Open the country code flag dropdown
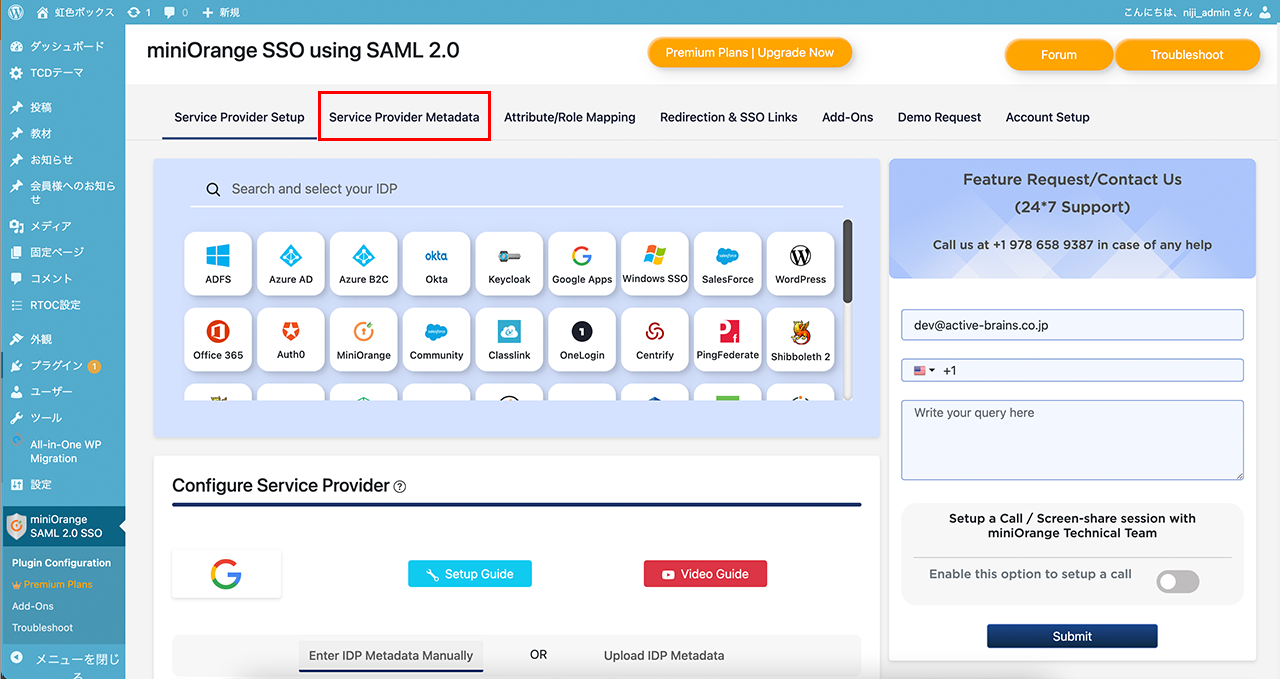 (925, 370)
